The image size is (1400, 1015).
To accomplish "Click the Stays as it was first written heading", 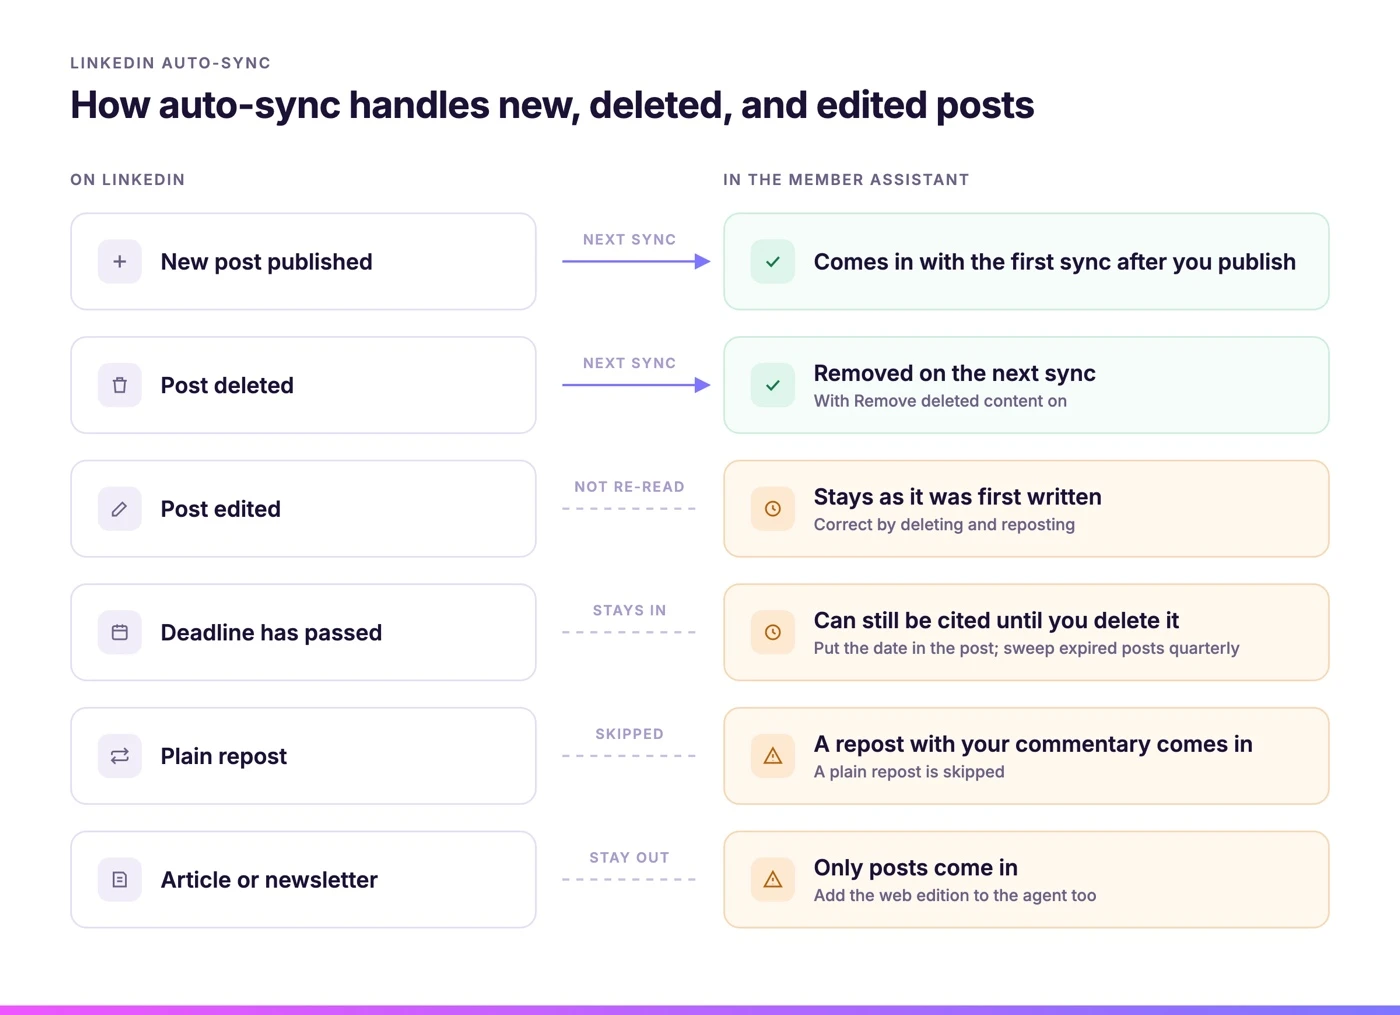I will pos(957,497).
